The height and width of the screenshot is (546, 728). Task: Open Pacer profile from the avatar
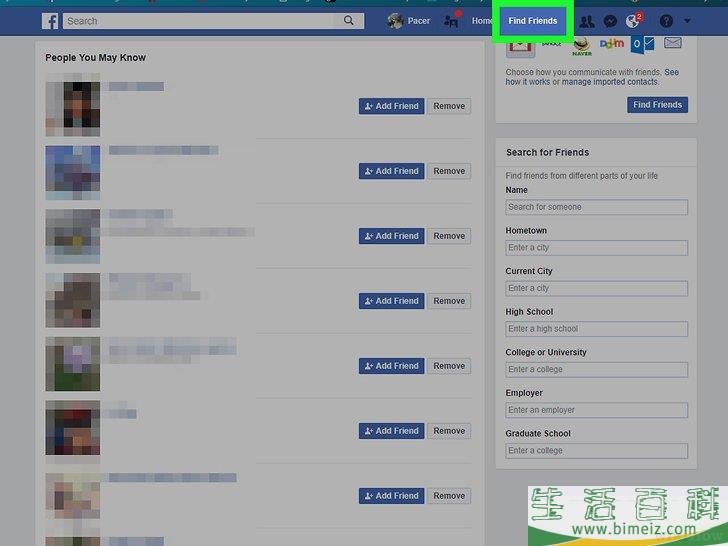click(x=395, y=21)
